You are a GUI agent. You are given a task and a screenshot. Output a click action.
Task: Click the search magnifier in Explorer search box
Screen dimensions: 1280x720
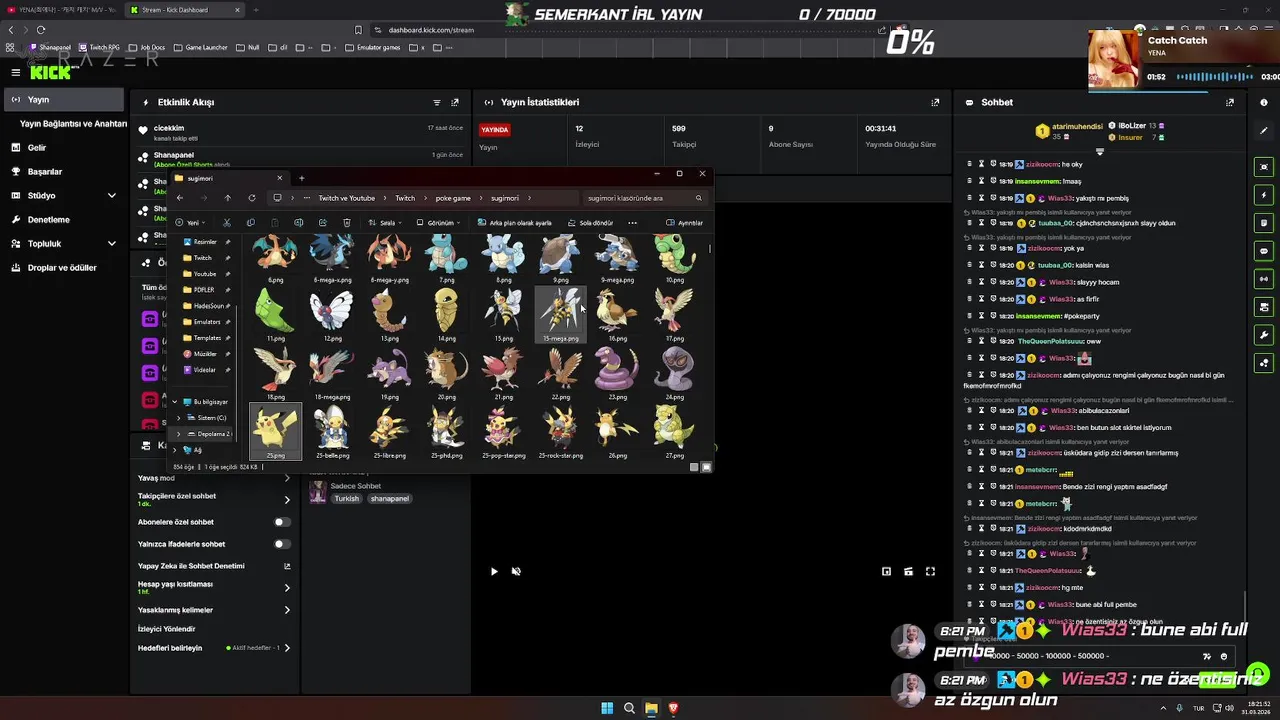click(x=698, y=198)
